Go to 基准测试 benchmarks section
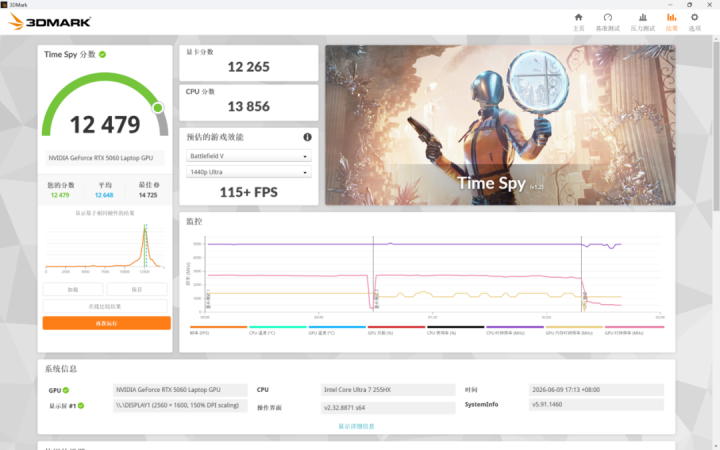The width and height of the screenshot is (720, 450). [x=608, y=22]
